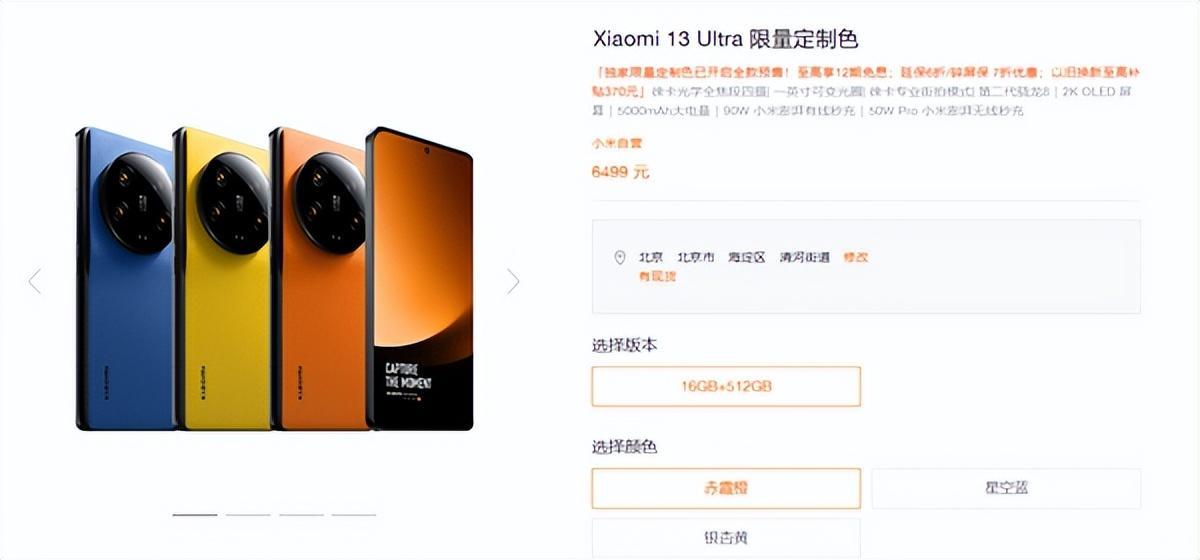
Task: Choose the 16GB+512GB version option
Action: pos(726,386)
